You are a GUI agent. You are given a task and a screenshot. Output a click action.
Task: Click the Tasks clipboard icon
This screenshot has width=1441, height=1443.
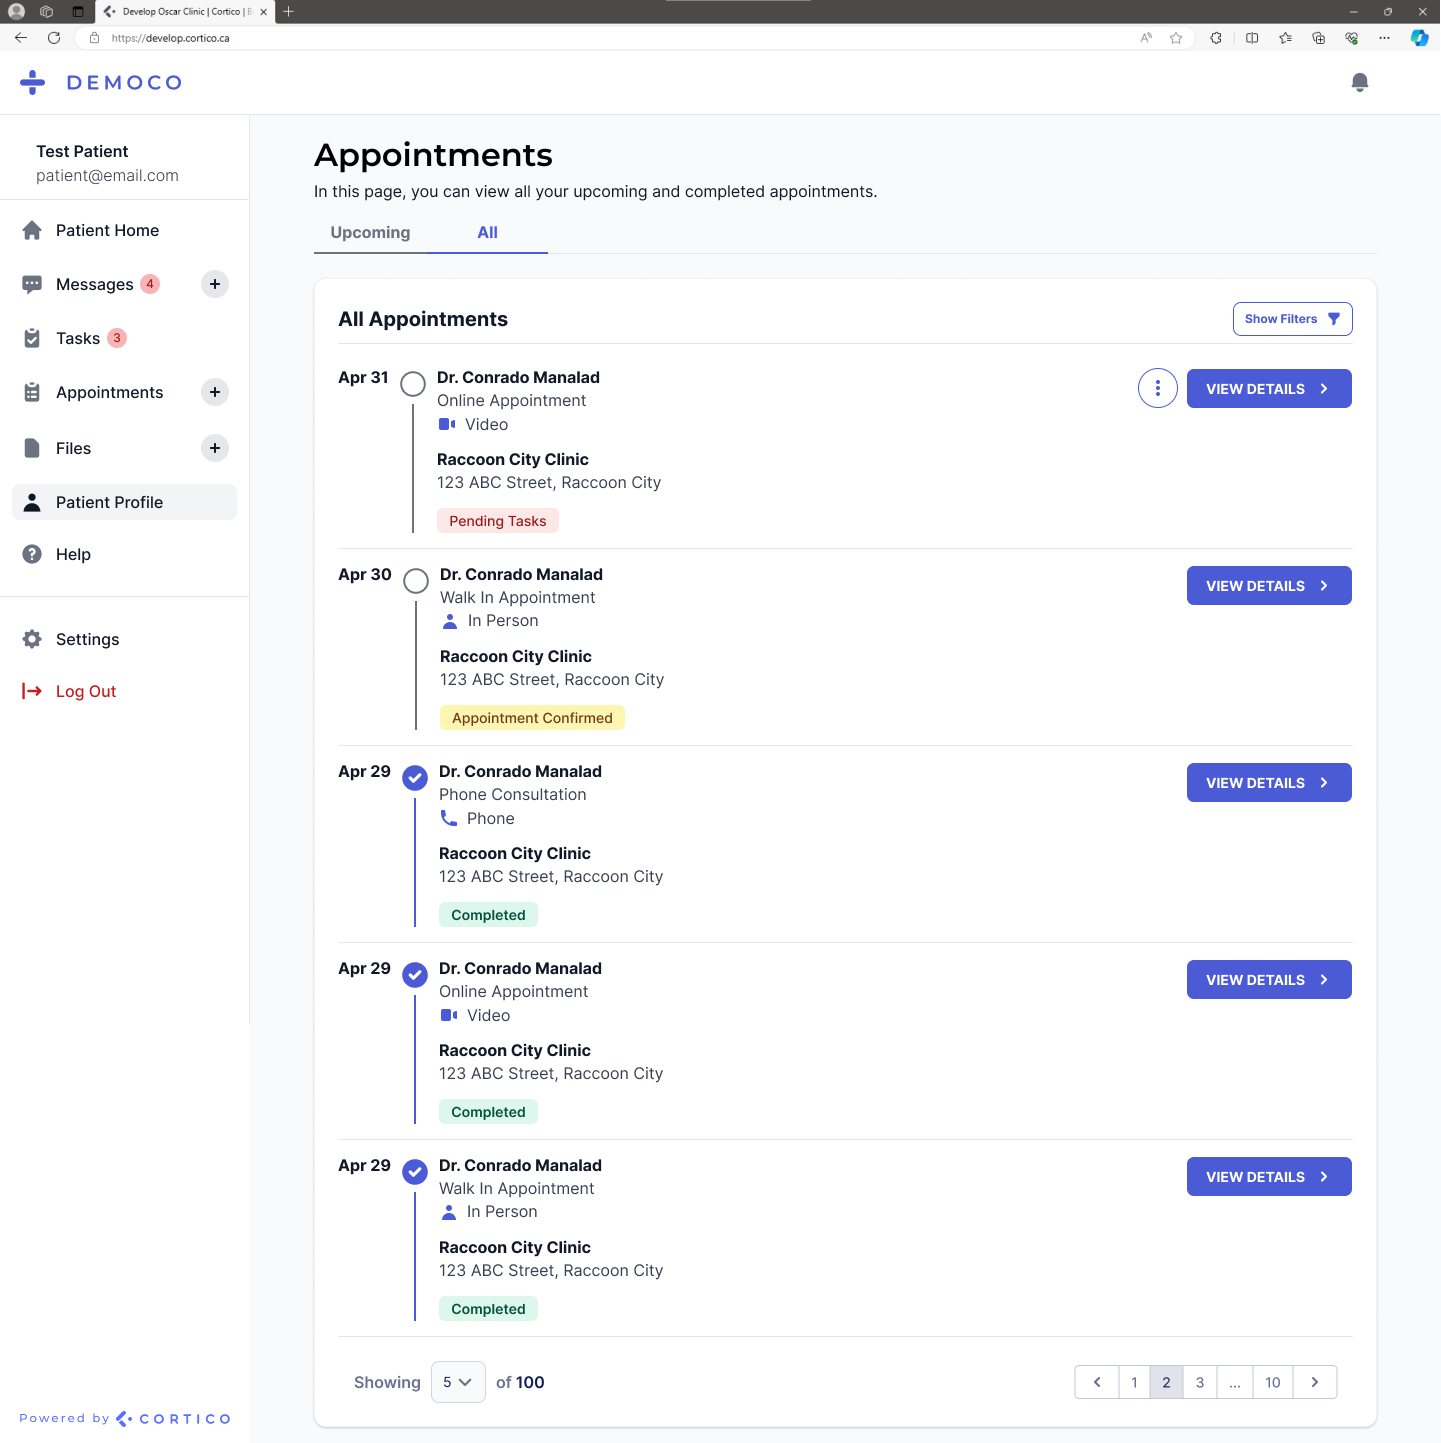coord(32,338)
